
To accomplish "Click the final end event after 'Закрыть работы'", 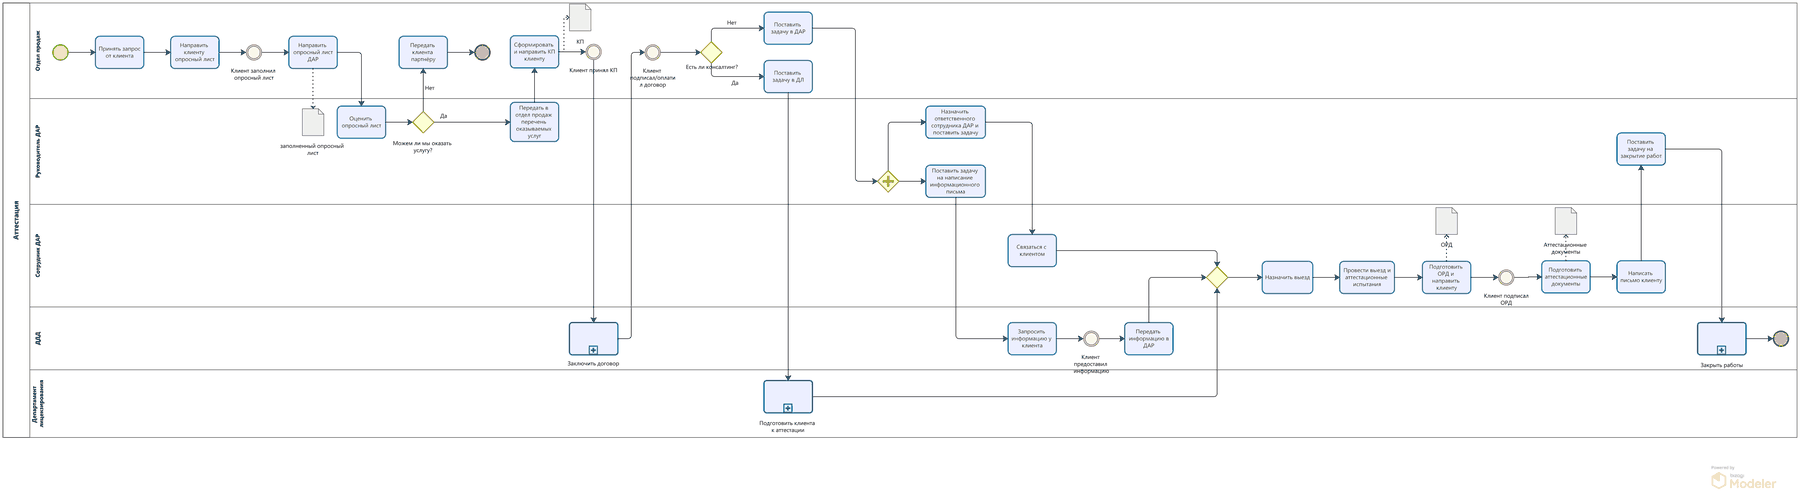I will pyautogui.click(x=1780, y=339).
